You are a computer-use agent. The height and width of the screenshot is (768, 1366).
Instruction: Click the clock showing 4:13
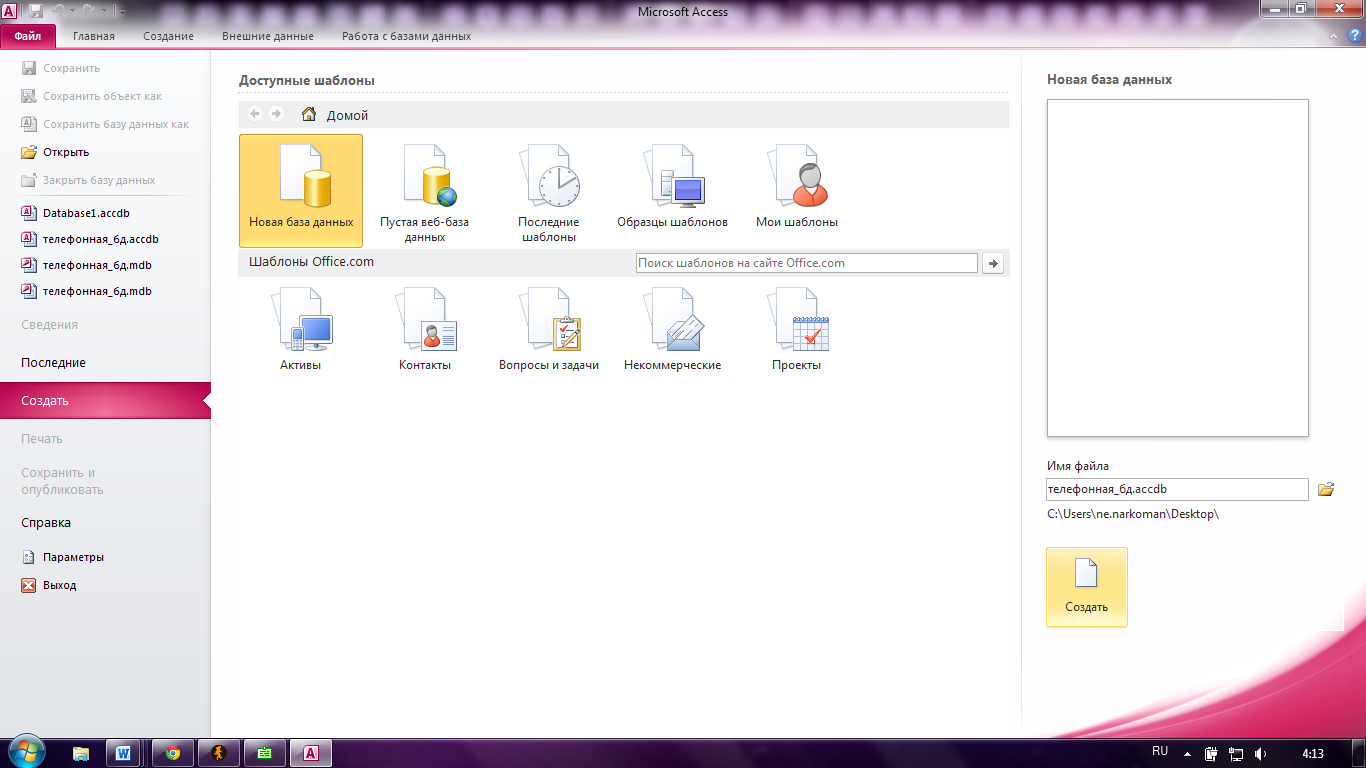(x=1313, y=753)
